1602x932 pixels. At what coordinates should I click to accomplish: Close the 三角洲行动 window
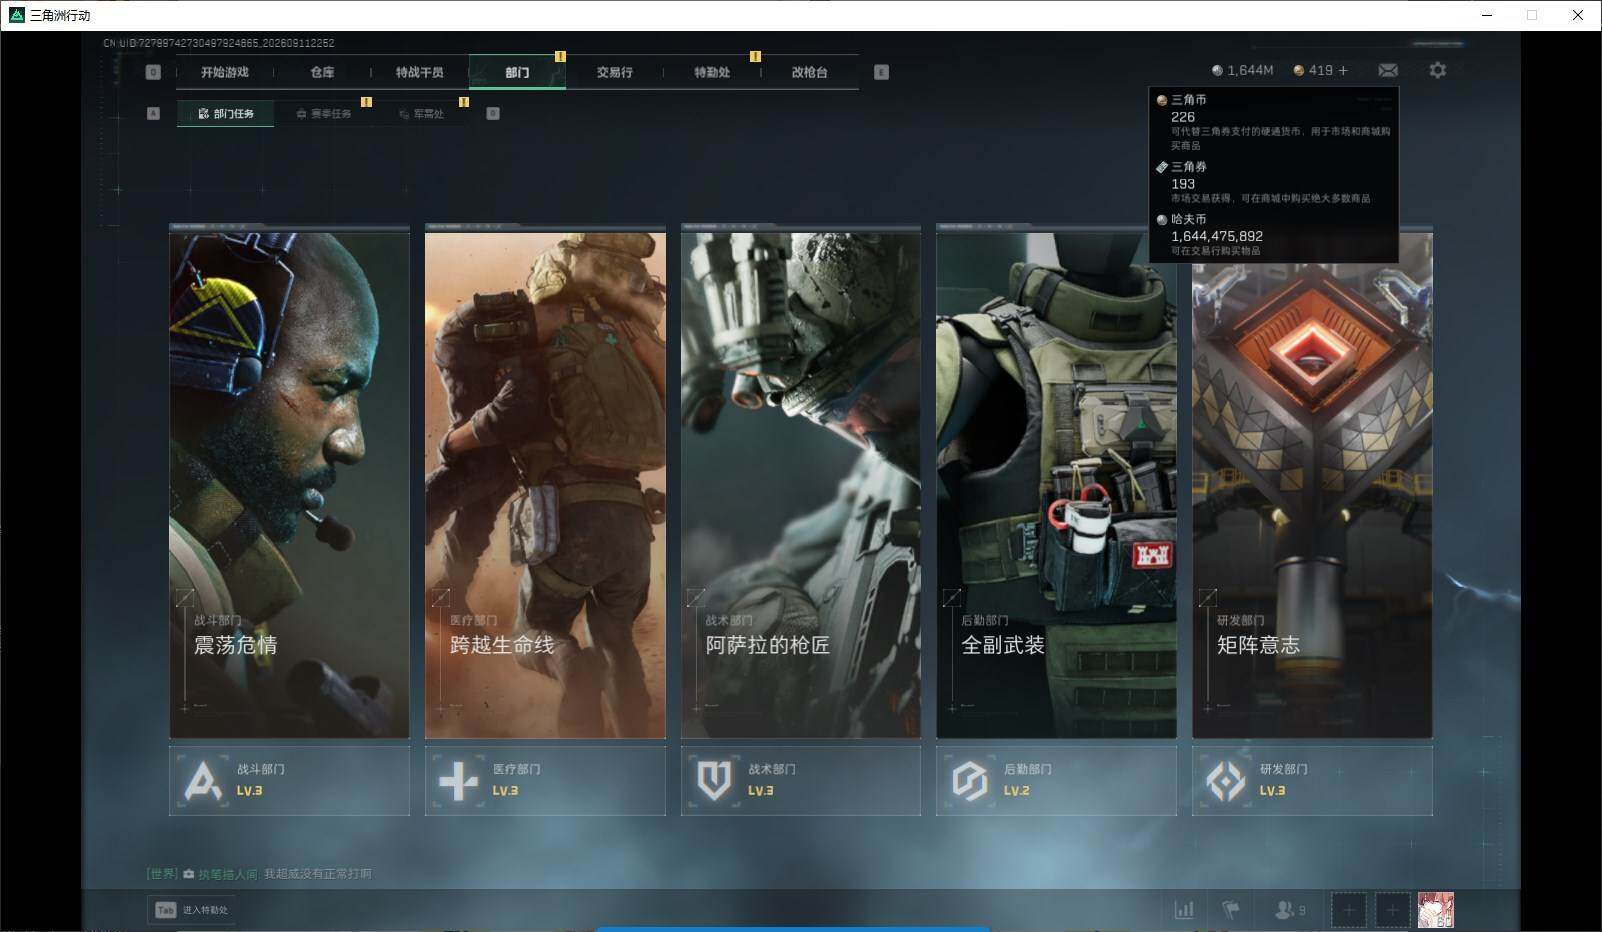coord(1578,15)
